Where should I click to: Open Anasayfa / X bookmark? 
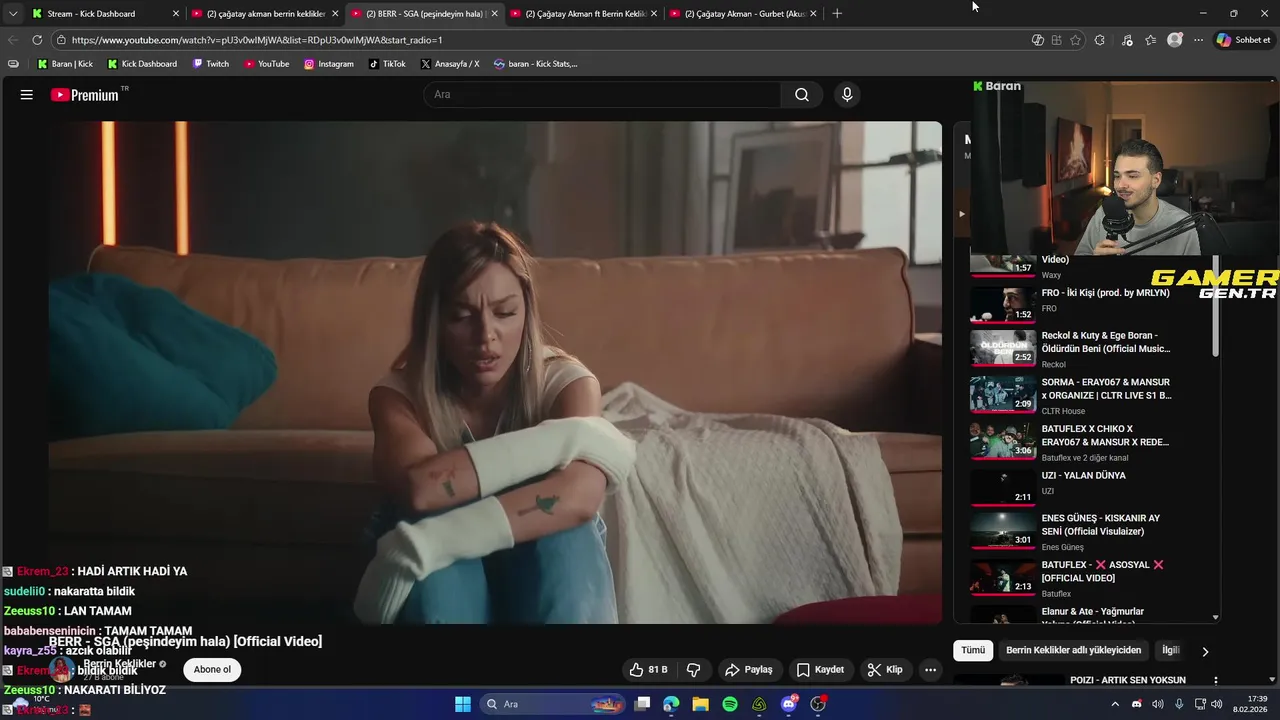450,64
